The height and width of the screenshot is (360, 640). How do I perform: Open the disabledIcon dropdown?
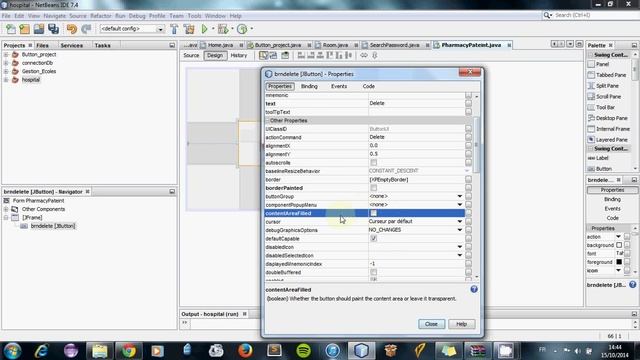(460, 247)
